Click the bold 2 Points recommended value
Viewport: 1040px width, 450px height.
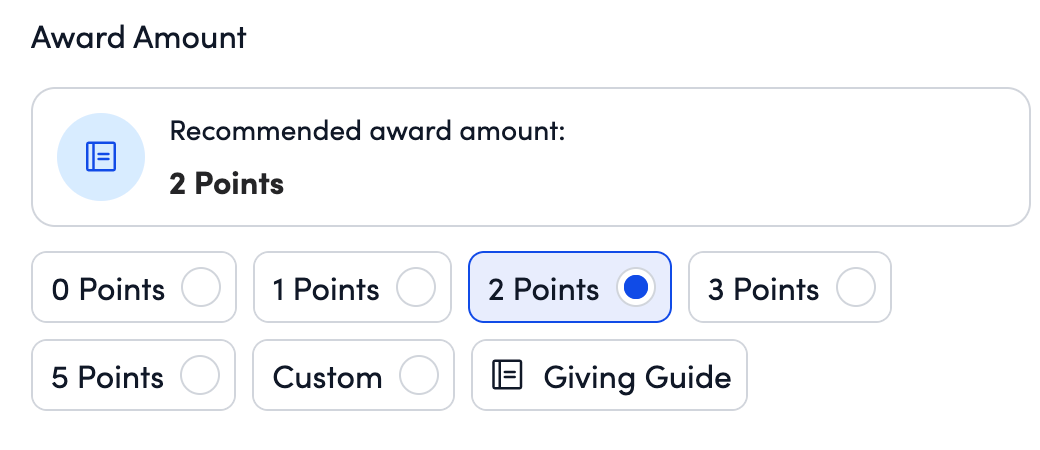227,184
